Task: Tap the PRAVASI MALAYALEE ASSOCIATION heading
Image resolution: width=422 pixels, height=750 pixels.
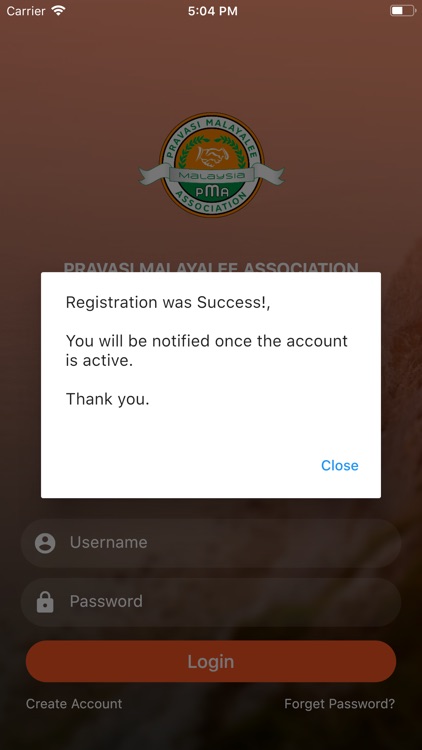Action: click(x=211, y=267)
